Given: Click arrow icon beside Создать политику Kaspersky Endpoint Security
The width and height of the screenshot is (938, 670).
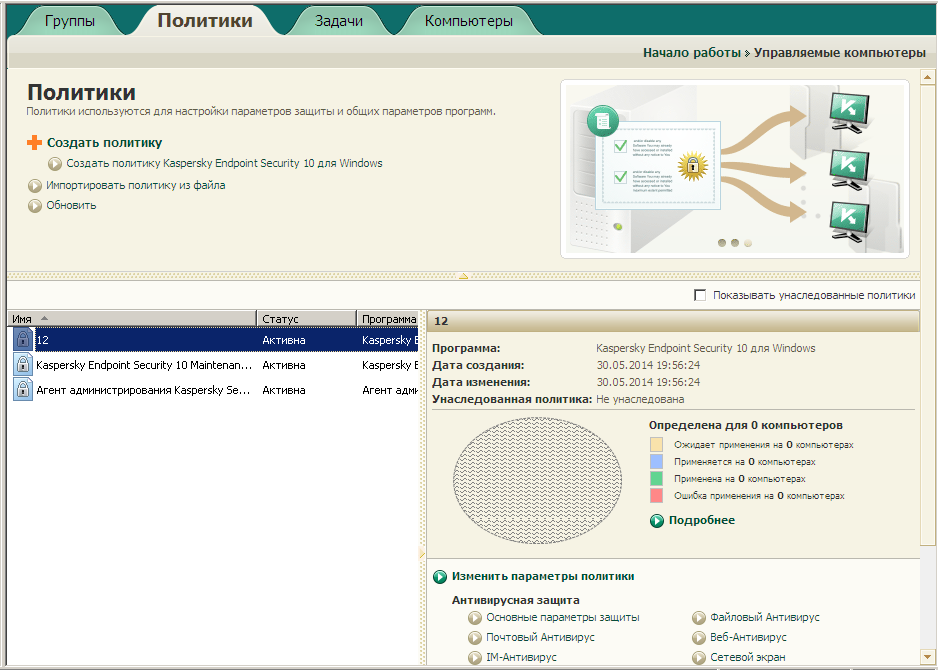Looking at the screenshot, I should tap(55, 163).
